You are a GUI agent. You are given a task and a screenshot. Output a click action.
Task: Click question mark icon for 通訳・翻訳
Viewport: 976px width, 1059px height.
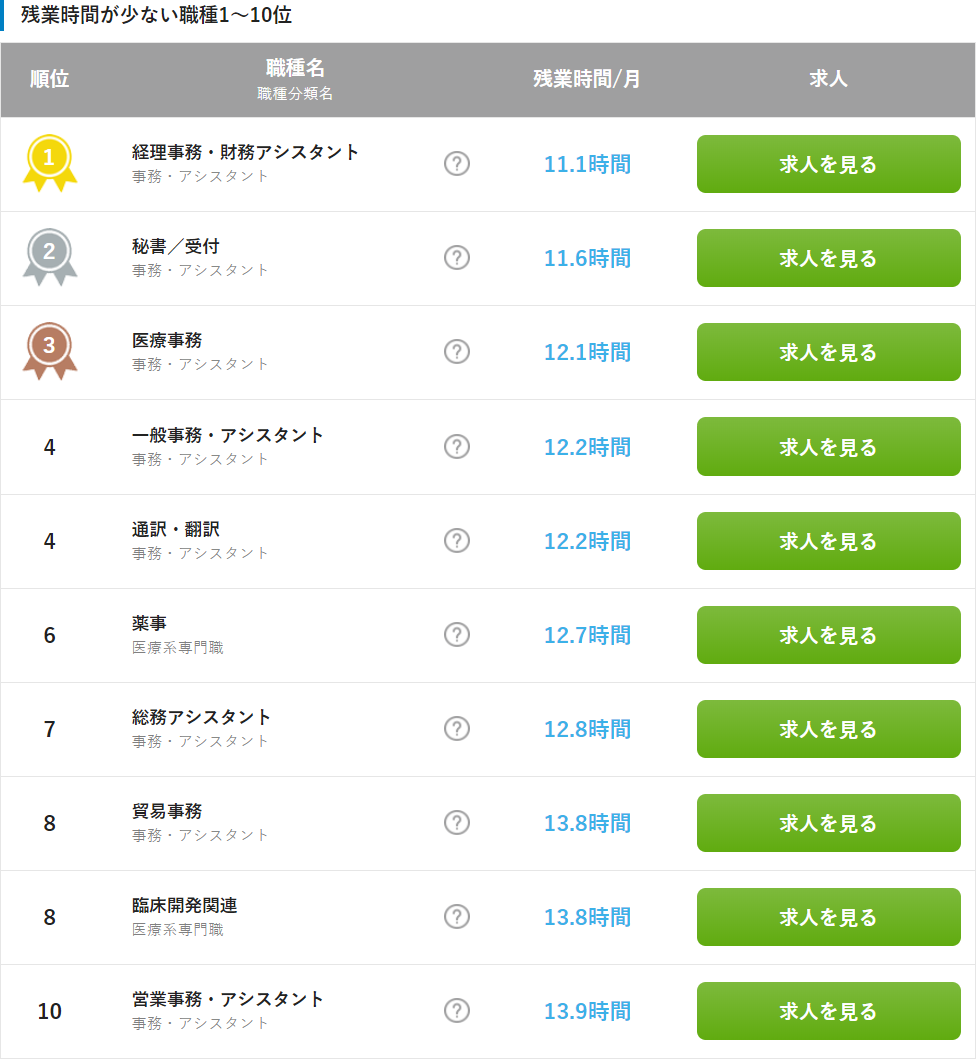click(457, 540)
